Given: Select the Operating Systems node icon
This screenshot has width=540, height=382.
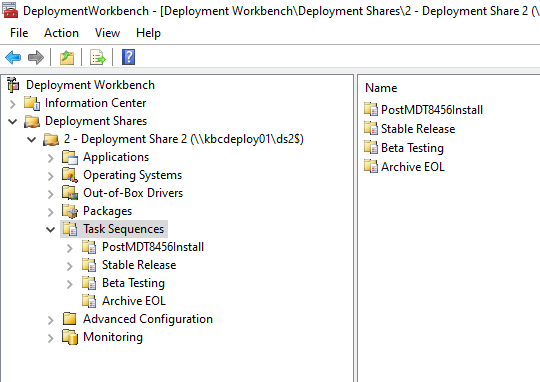Looking at the screenshot, I should [x=70, y=175].
